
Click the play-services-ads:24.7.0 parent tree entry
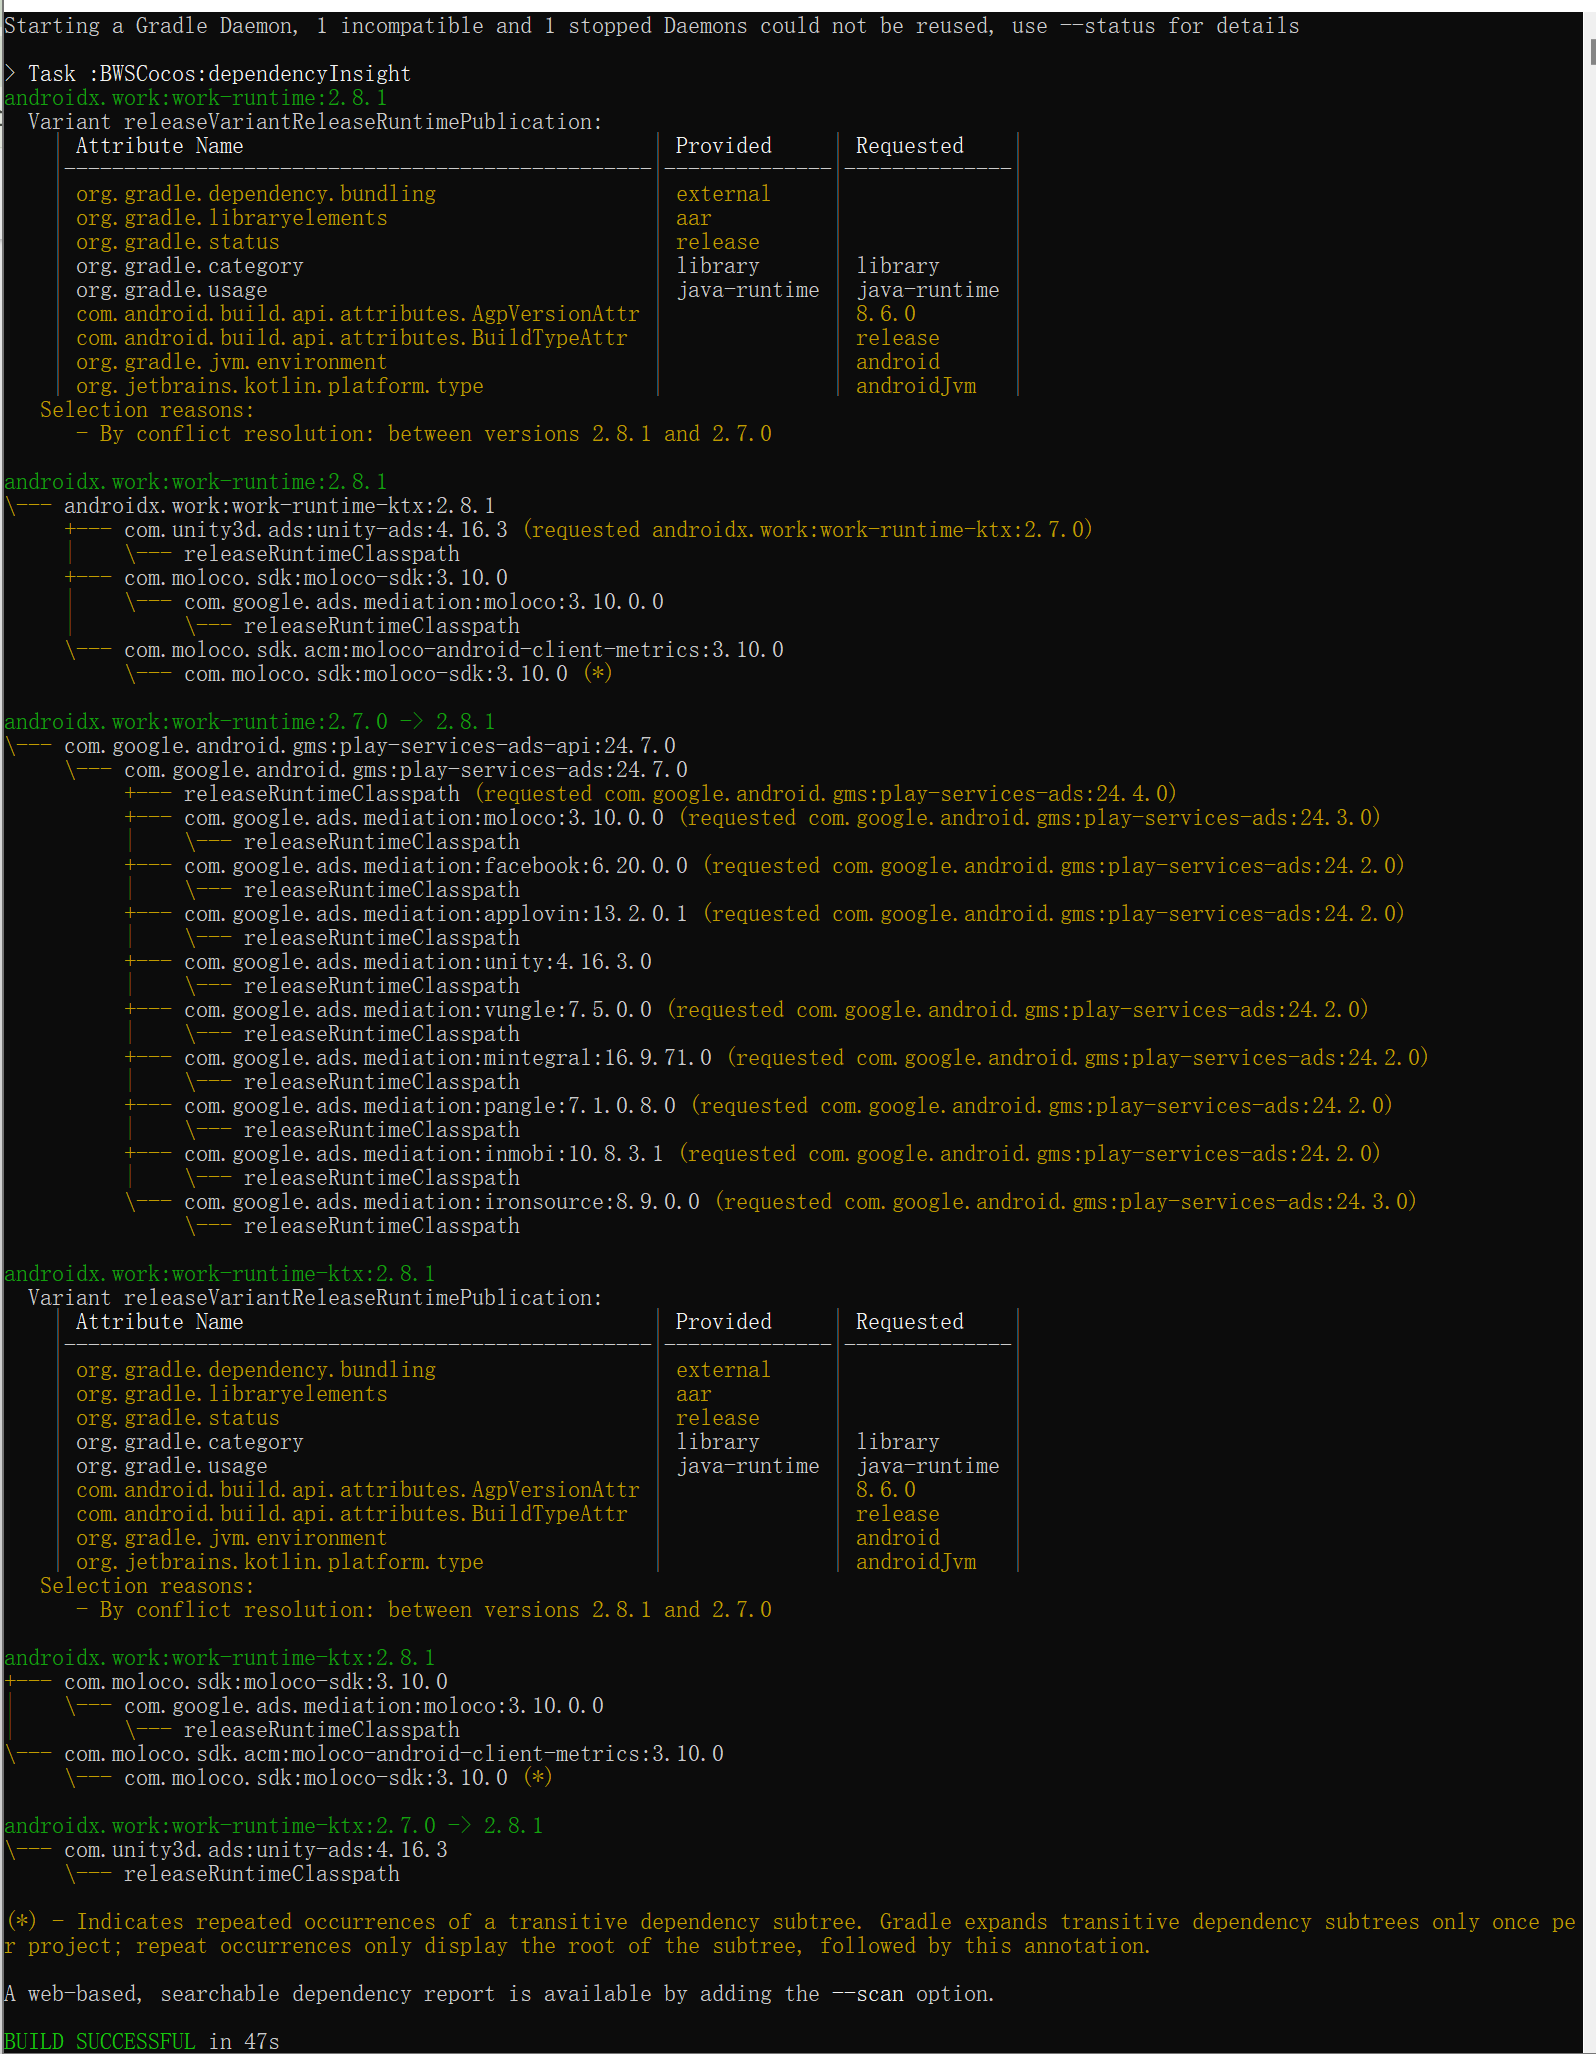[405, 770]
